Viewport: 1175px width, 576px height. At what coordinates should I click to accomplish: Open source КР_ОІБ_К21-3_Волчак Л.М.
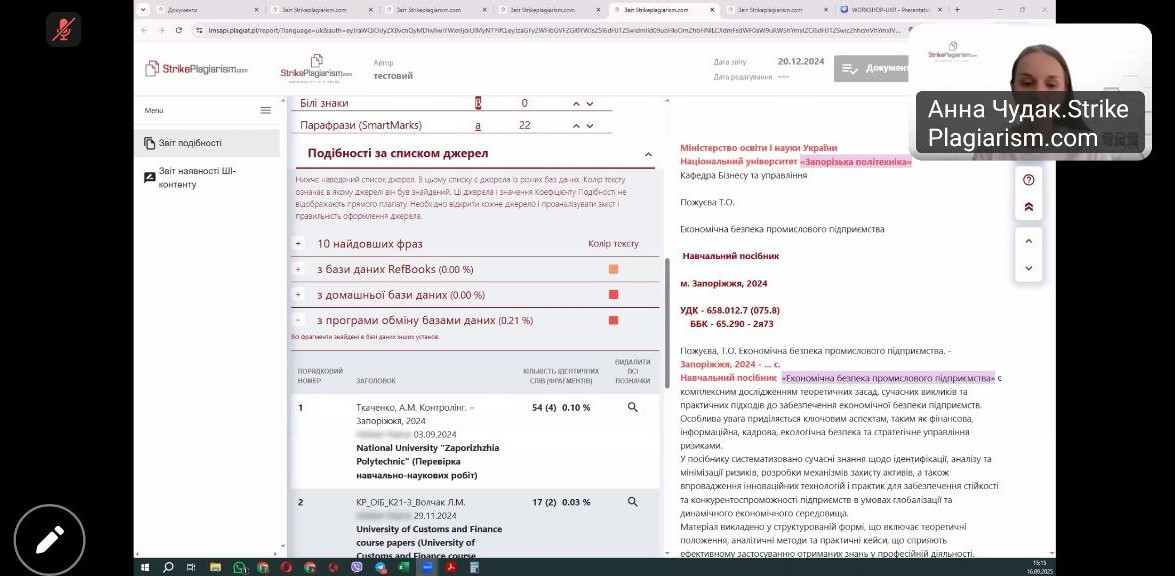411,502
